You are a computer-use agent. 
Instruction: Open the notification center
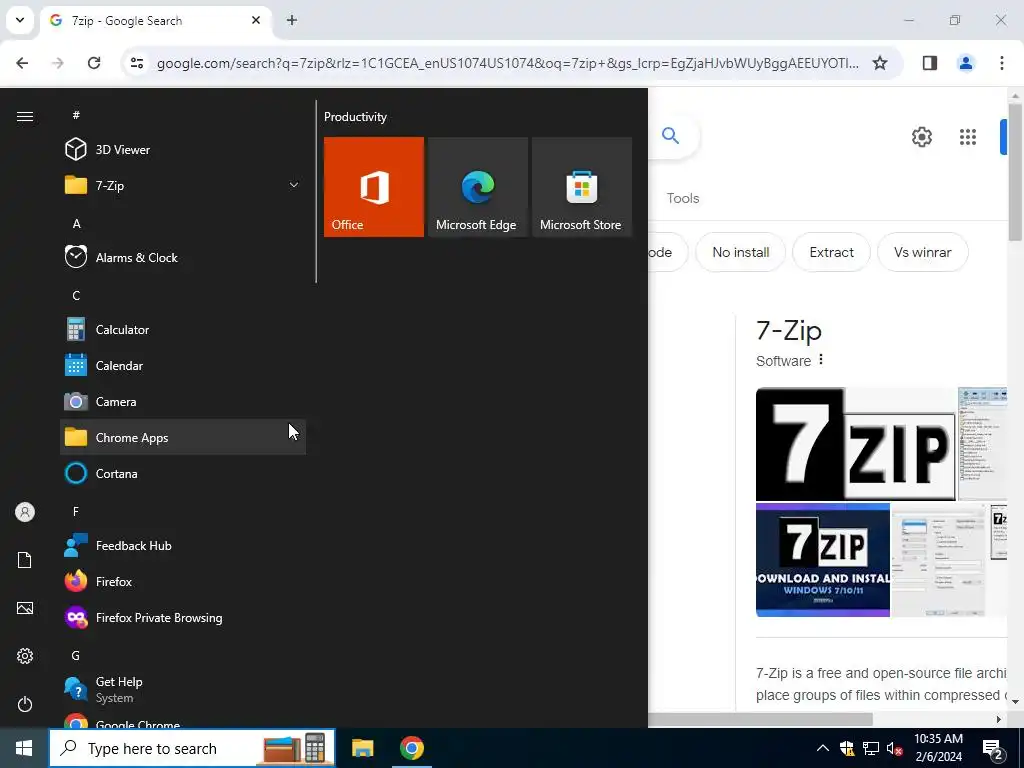click(x=993, y=748)
